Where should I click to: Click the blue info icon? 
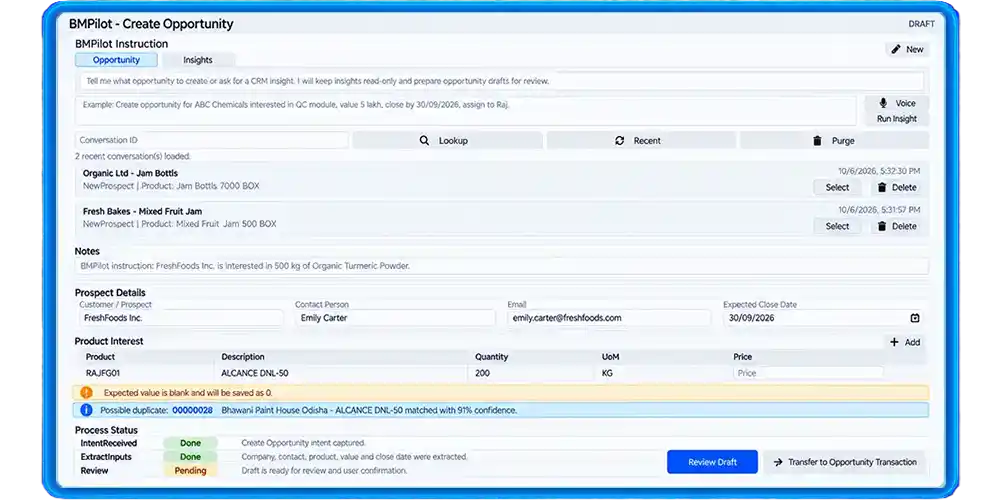(87, 410)
